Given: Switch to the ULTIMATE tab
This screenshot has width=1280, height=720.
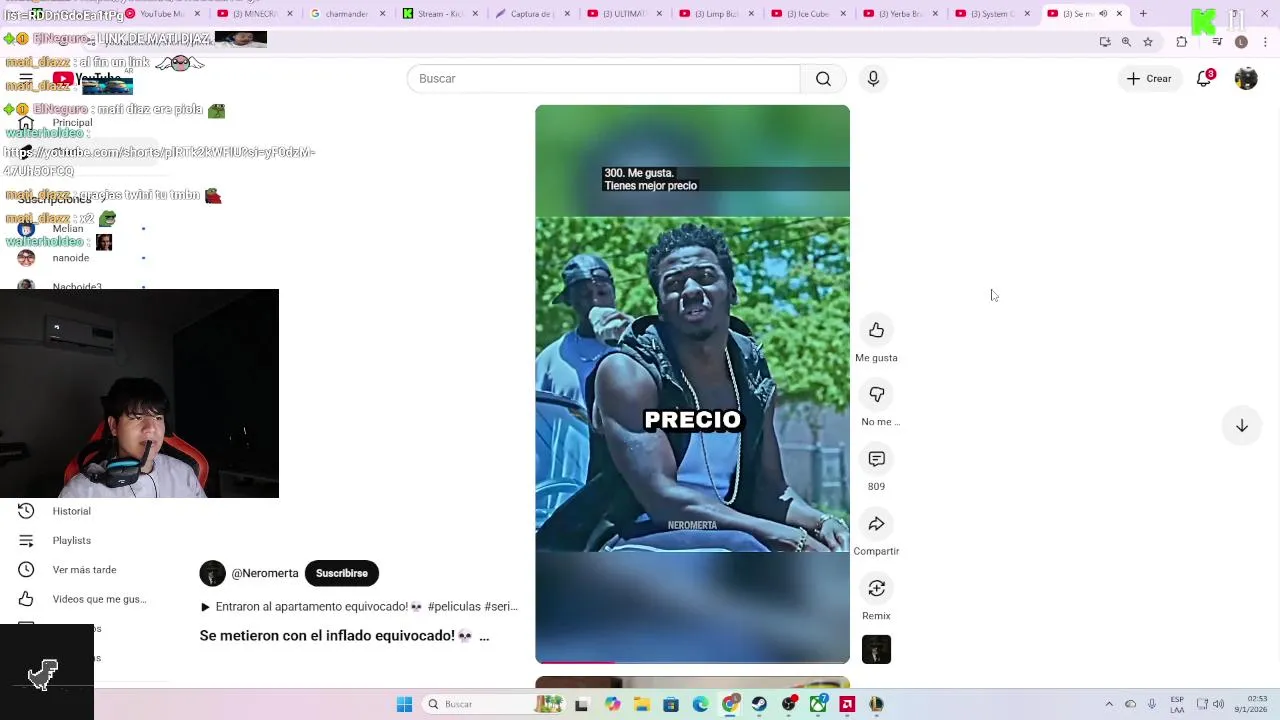Looking at the screenshot, I should [624, 14].
